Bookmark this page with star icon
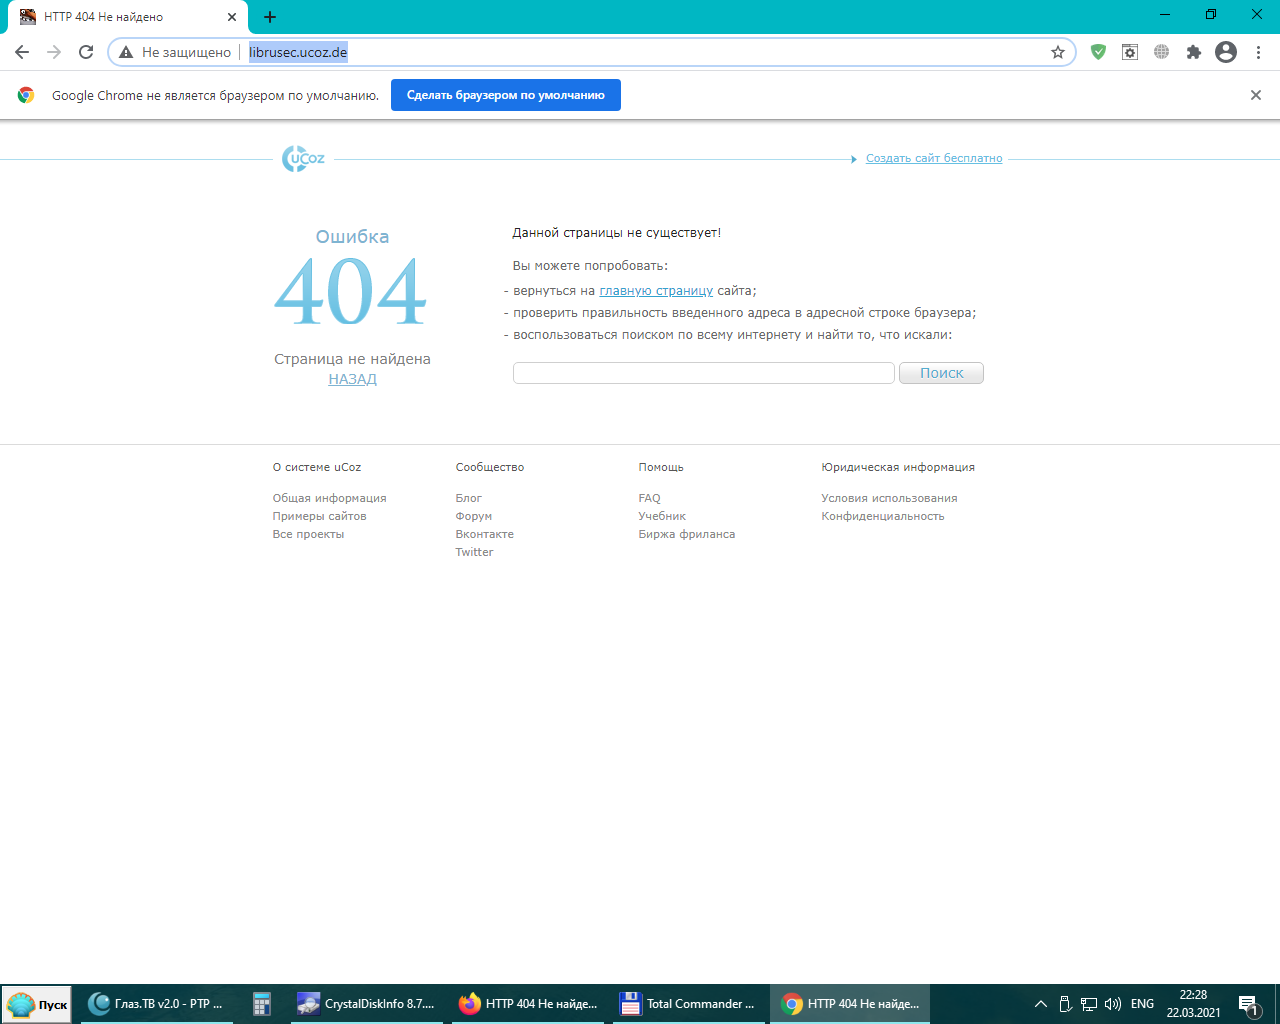The height and width of the screenshot is (1024, 1280). pyautogui.click(x=1057, y=52)
